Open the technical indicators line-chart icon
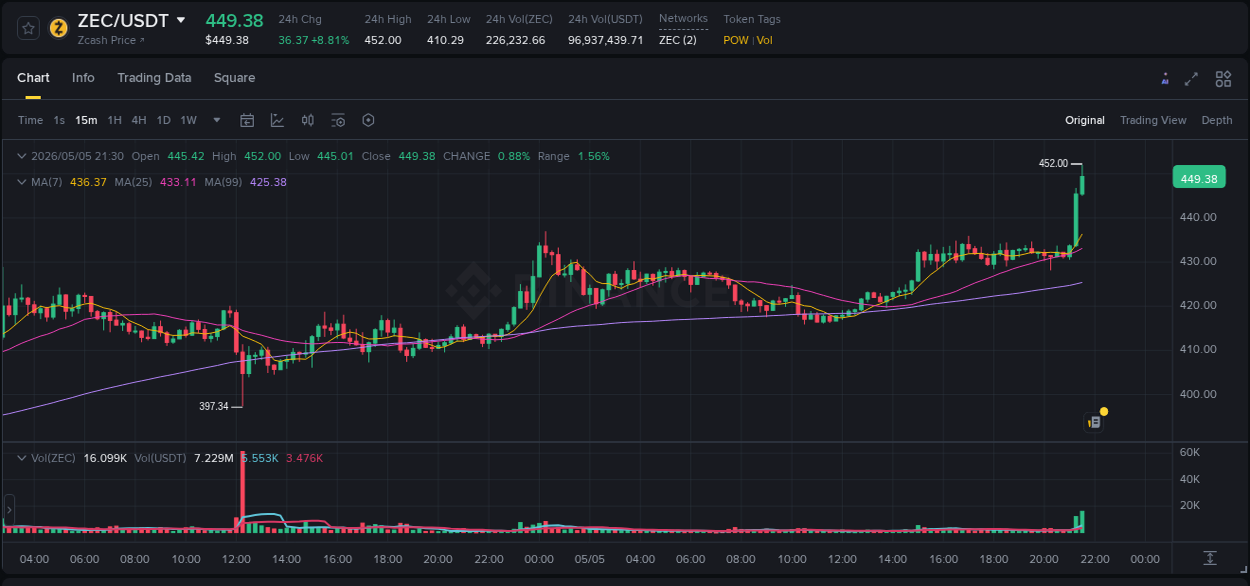 click(277, 120)
